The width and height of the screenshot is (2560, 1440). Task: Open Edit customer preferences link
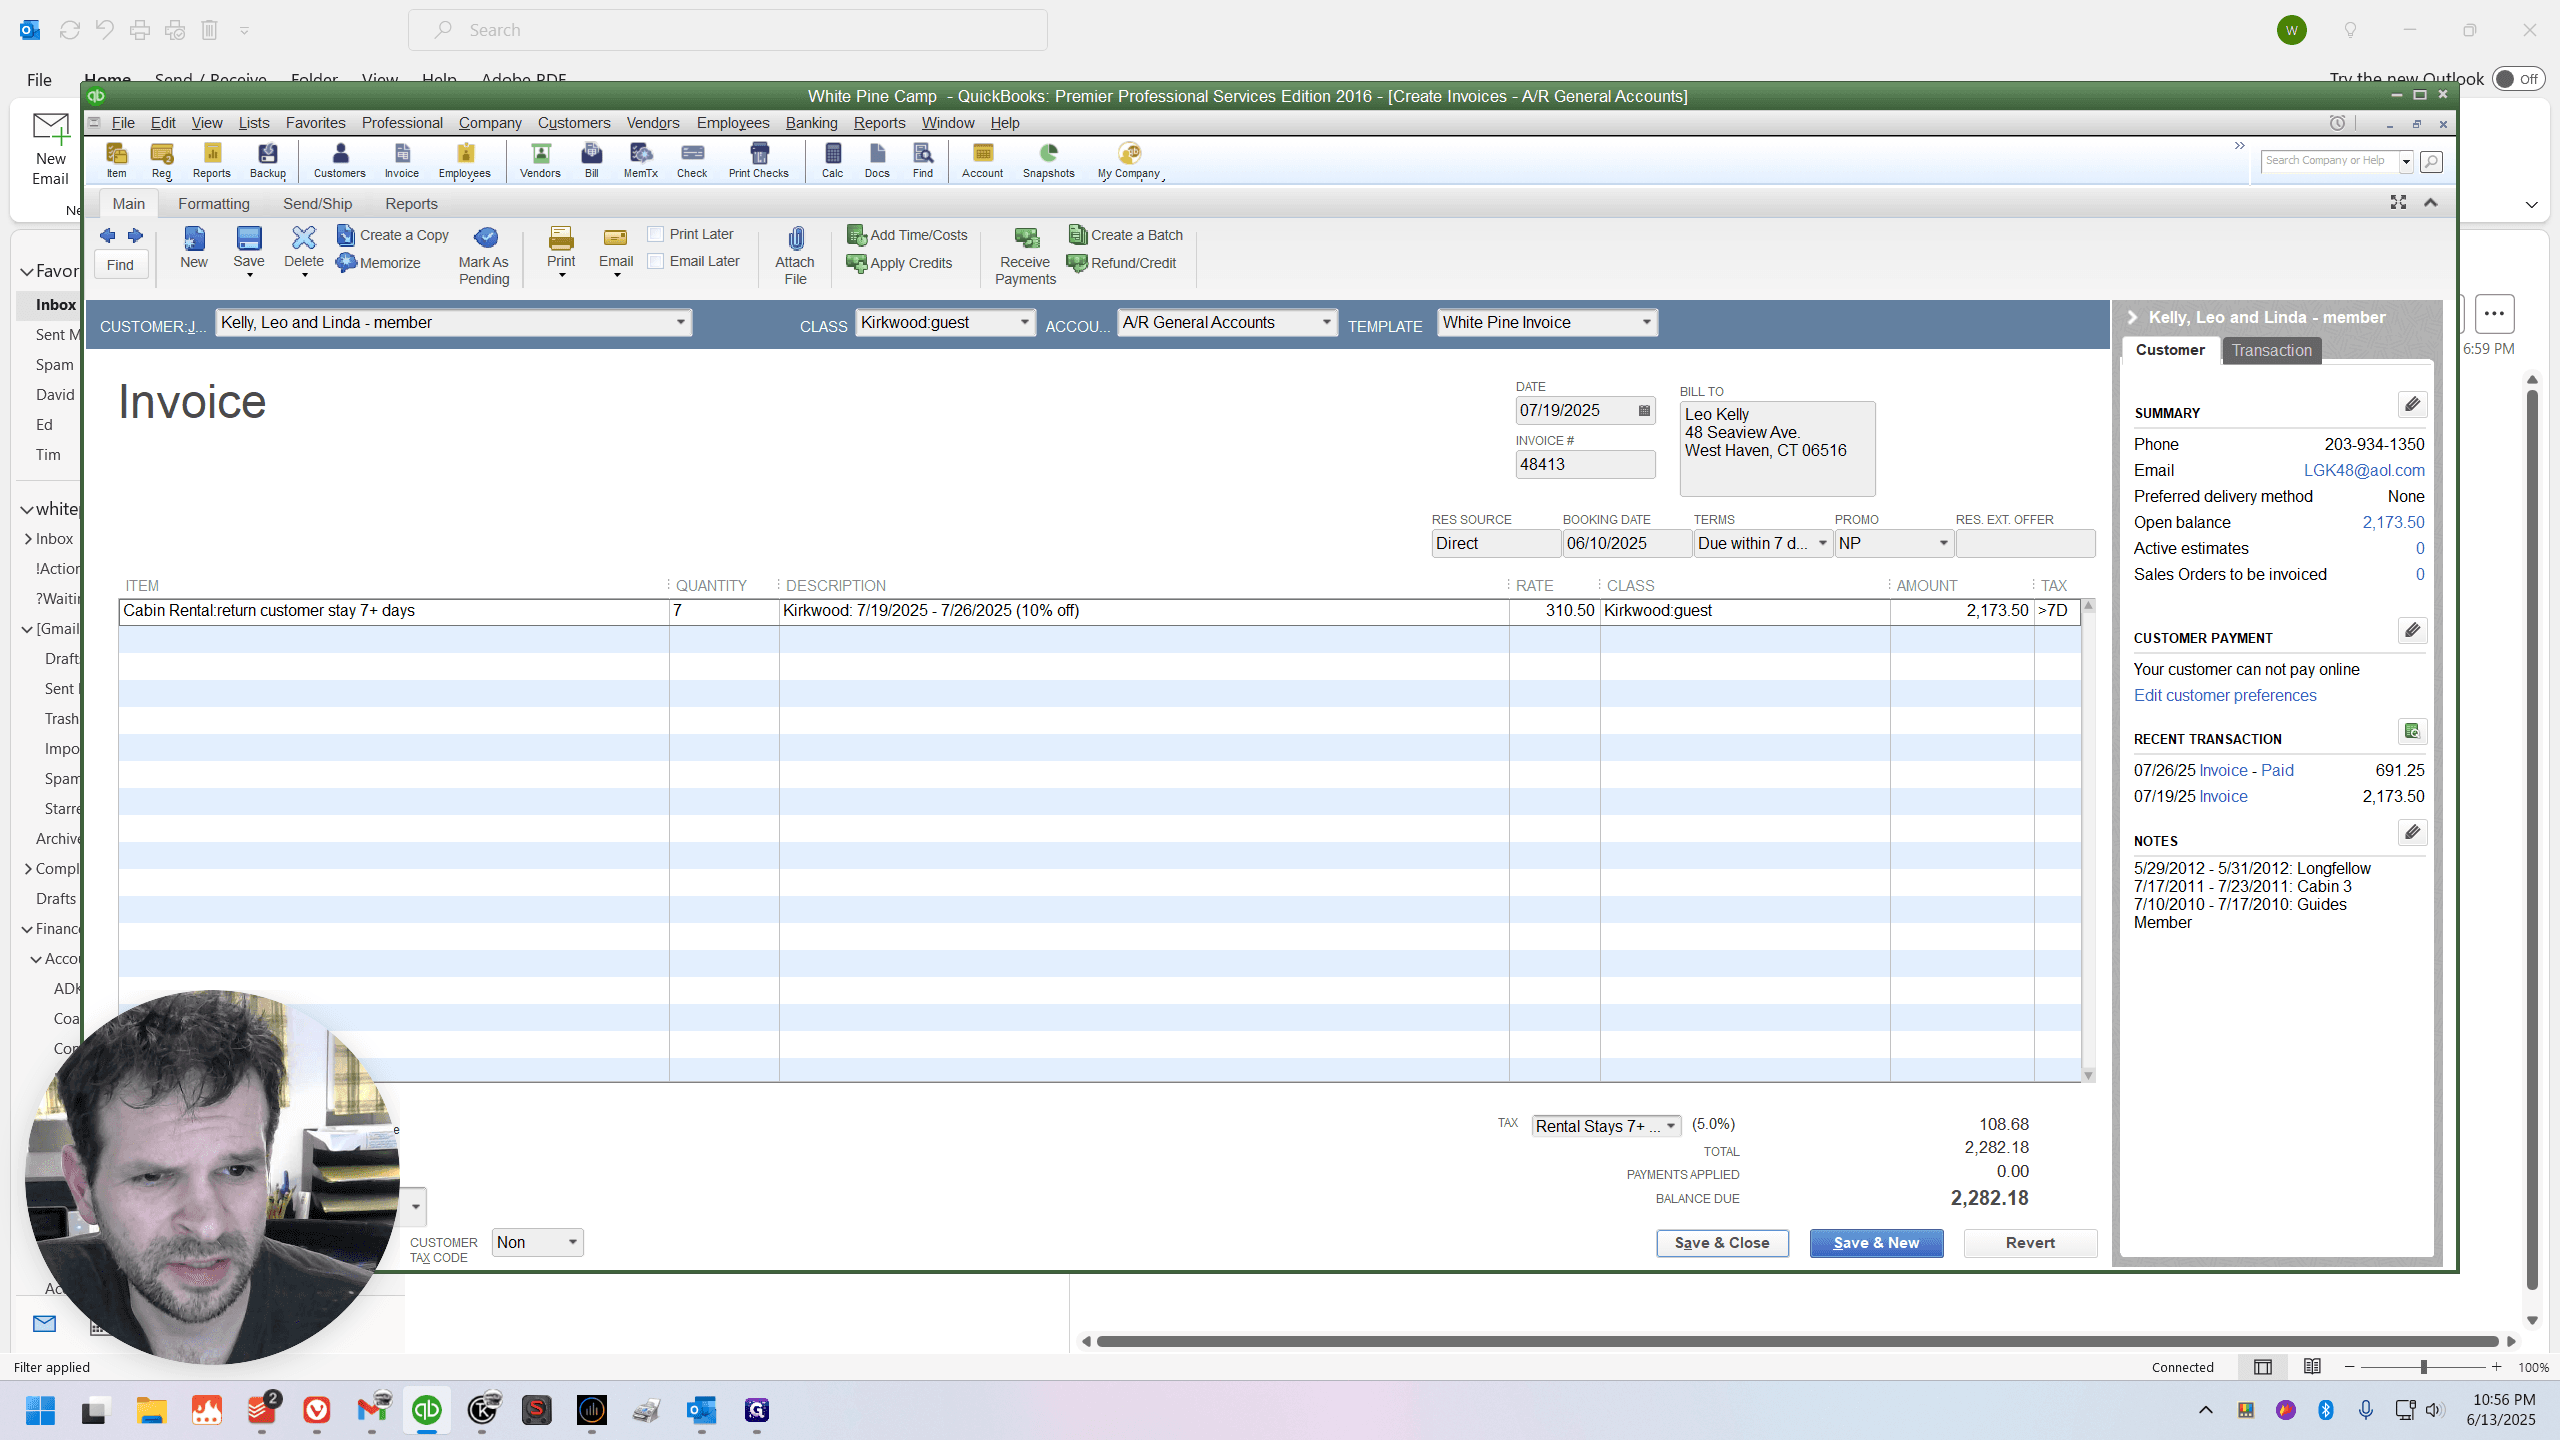(2225, 695)
